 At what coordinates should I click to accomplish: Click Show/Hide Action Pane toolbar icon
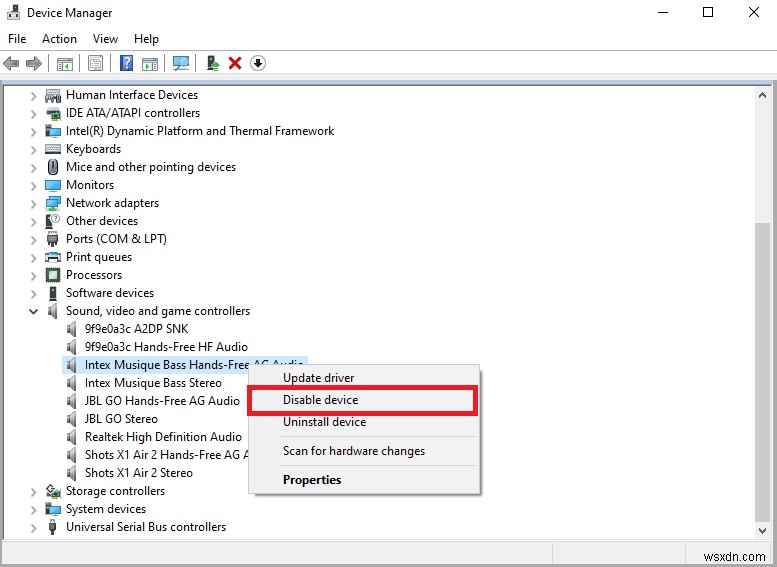click(x=150, y=63)
